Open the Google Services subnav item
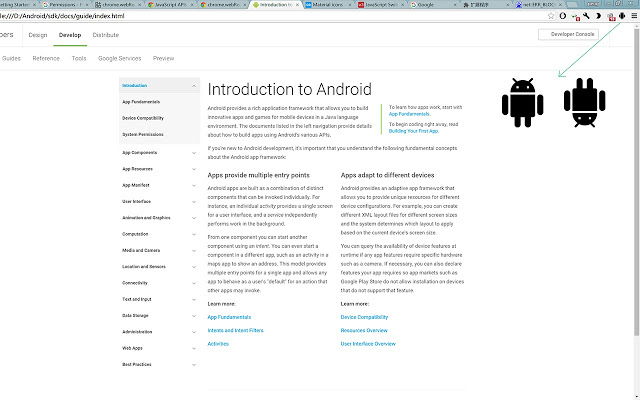640x400 pixels. point(120,58)
